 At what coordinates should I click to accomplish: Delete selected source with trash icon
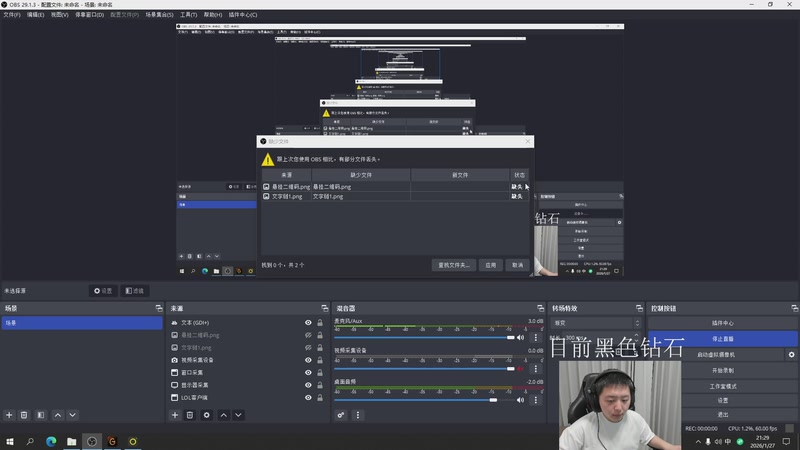(190, 415)
